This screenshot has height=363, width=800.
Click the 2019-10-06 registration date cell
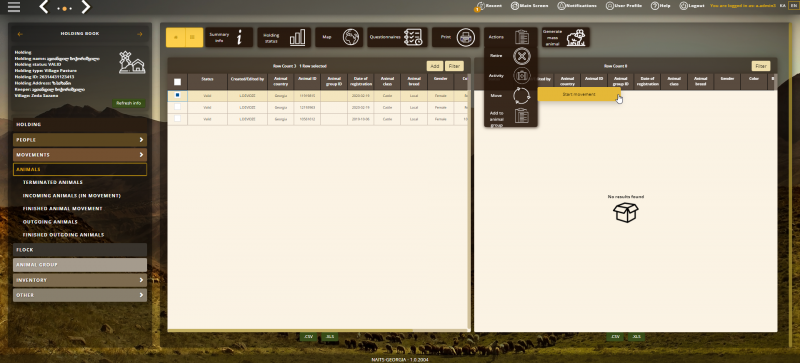point(361,118)
